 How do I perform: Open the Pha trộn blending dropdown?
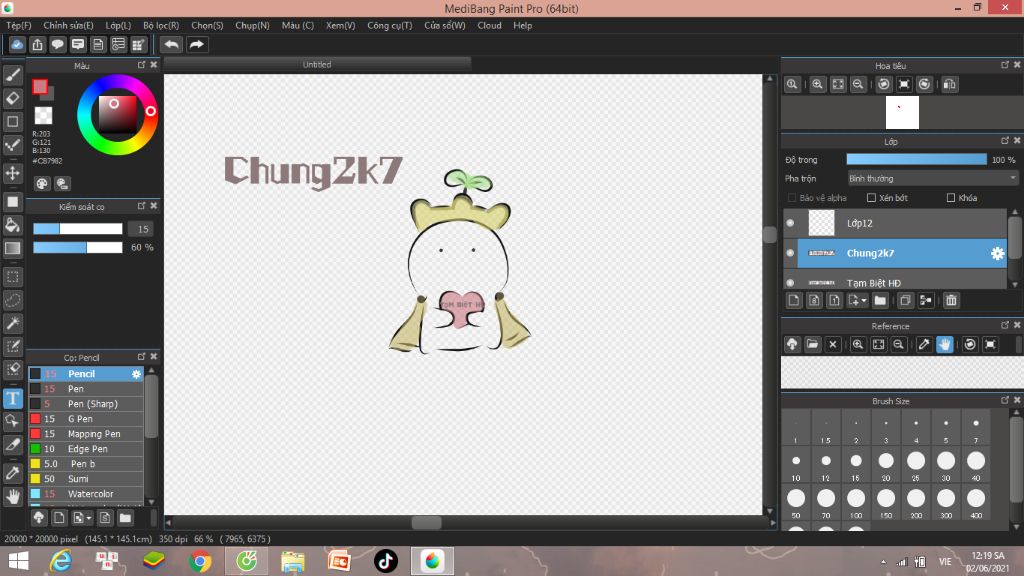point(933,178)
